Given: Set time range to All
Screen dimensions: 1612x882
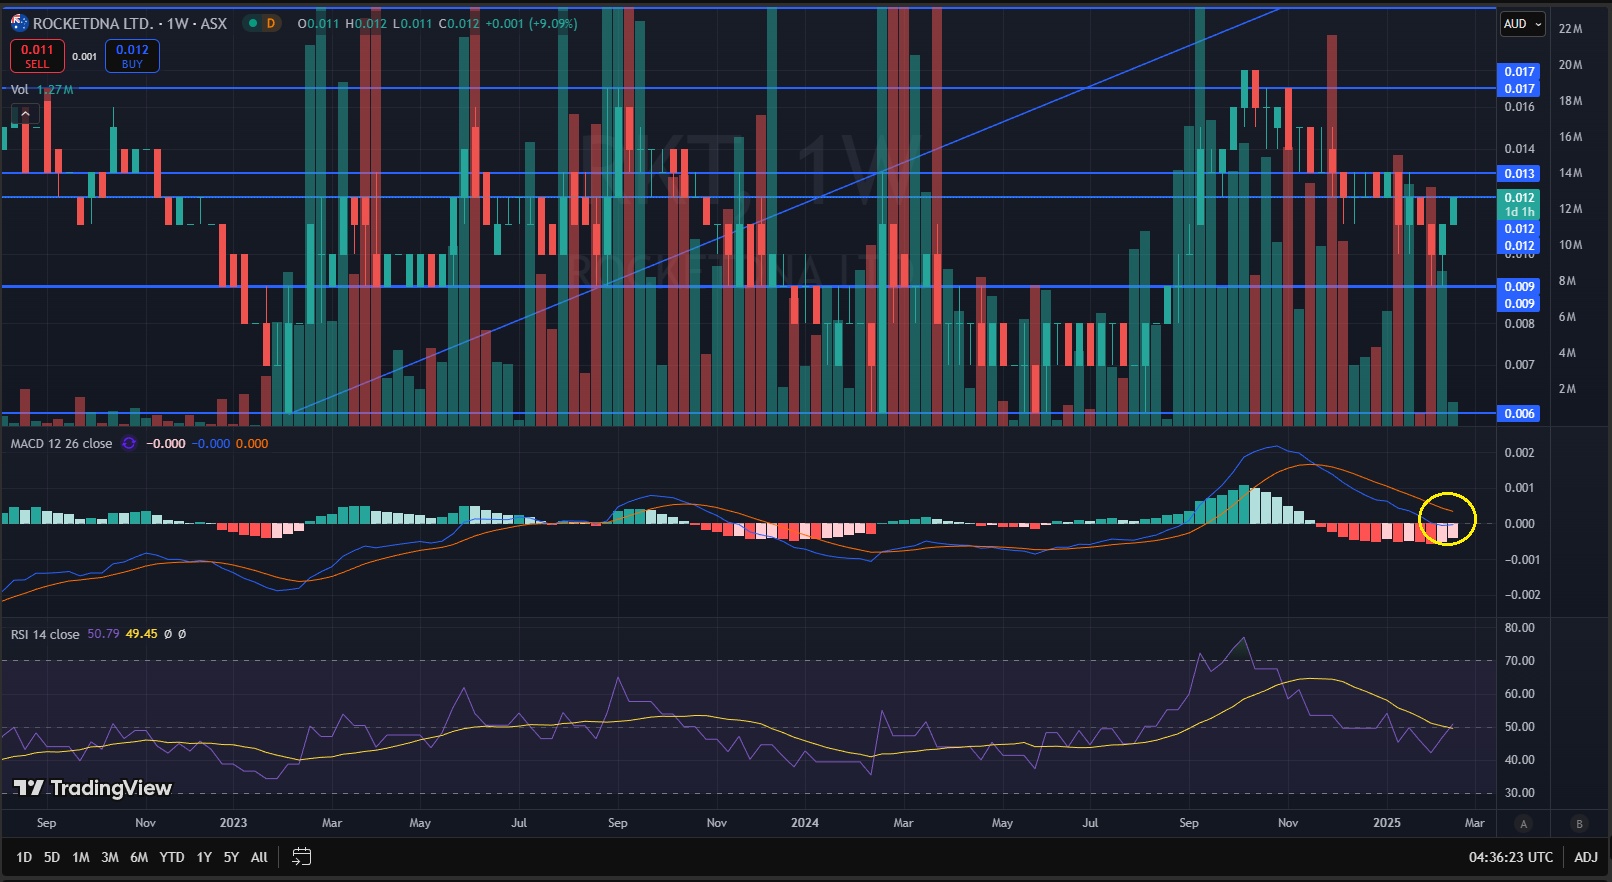Looking at the screenshot, I should pos(259,857).
